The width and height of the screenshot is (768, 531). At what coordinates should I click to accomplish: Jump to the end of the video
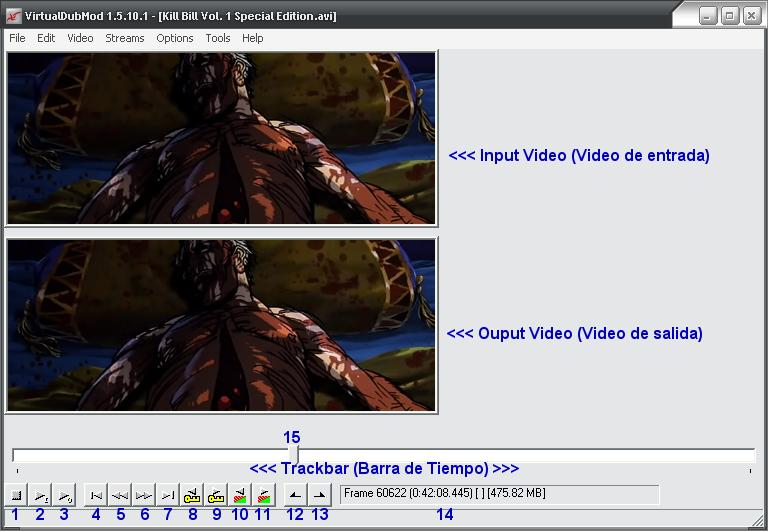tap(168, 495)
